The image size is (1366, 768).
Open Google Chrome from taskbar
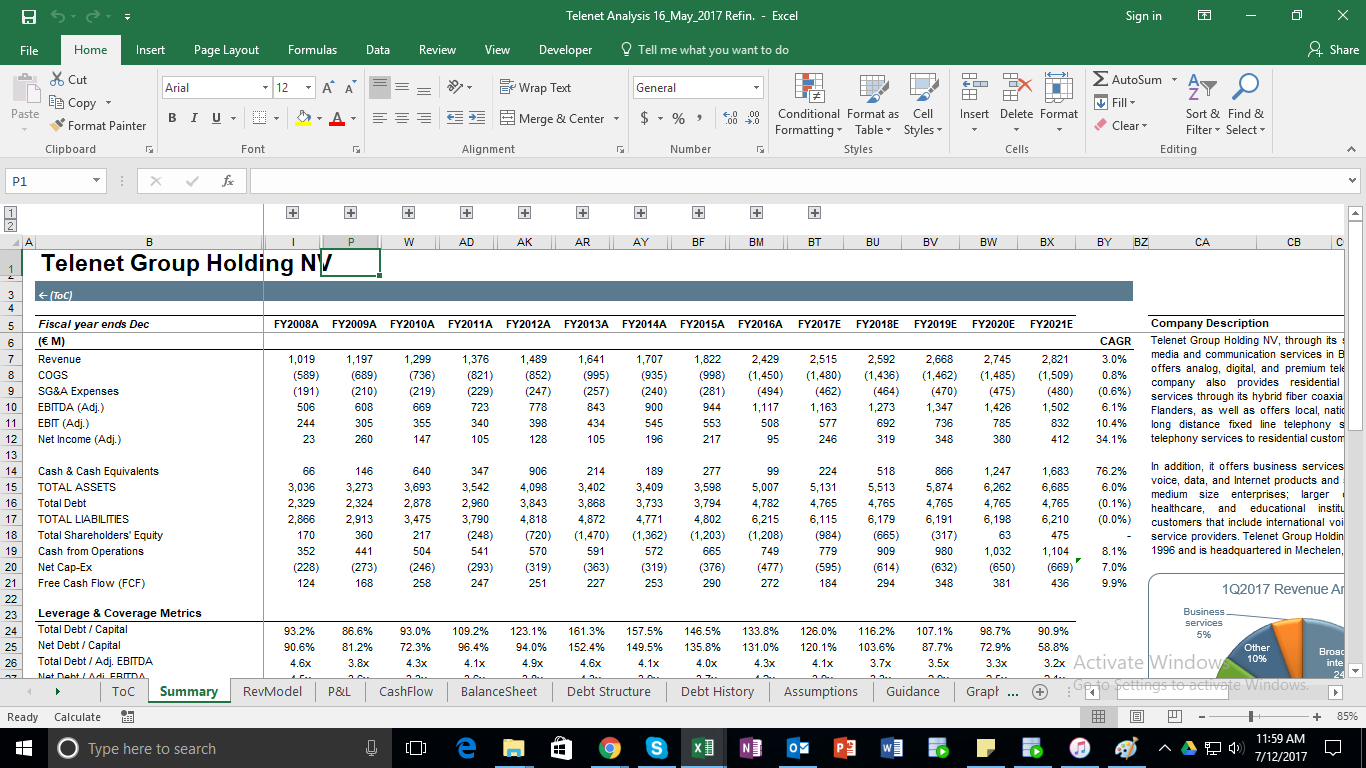pyautogui.click(x=609, y=748)
